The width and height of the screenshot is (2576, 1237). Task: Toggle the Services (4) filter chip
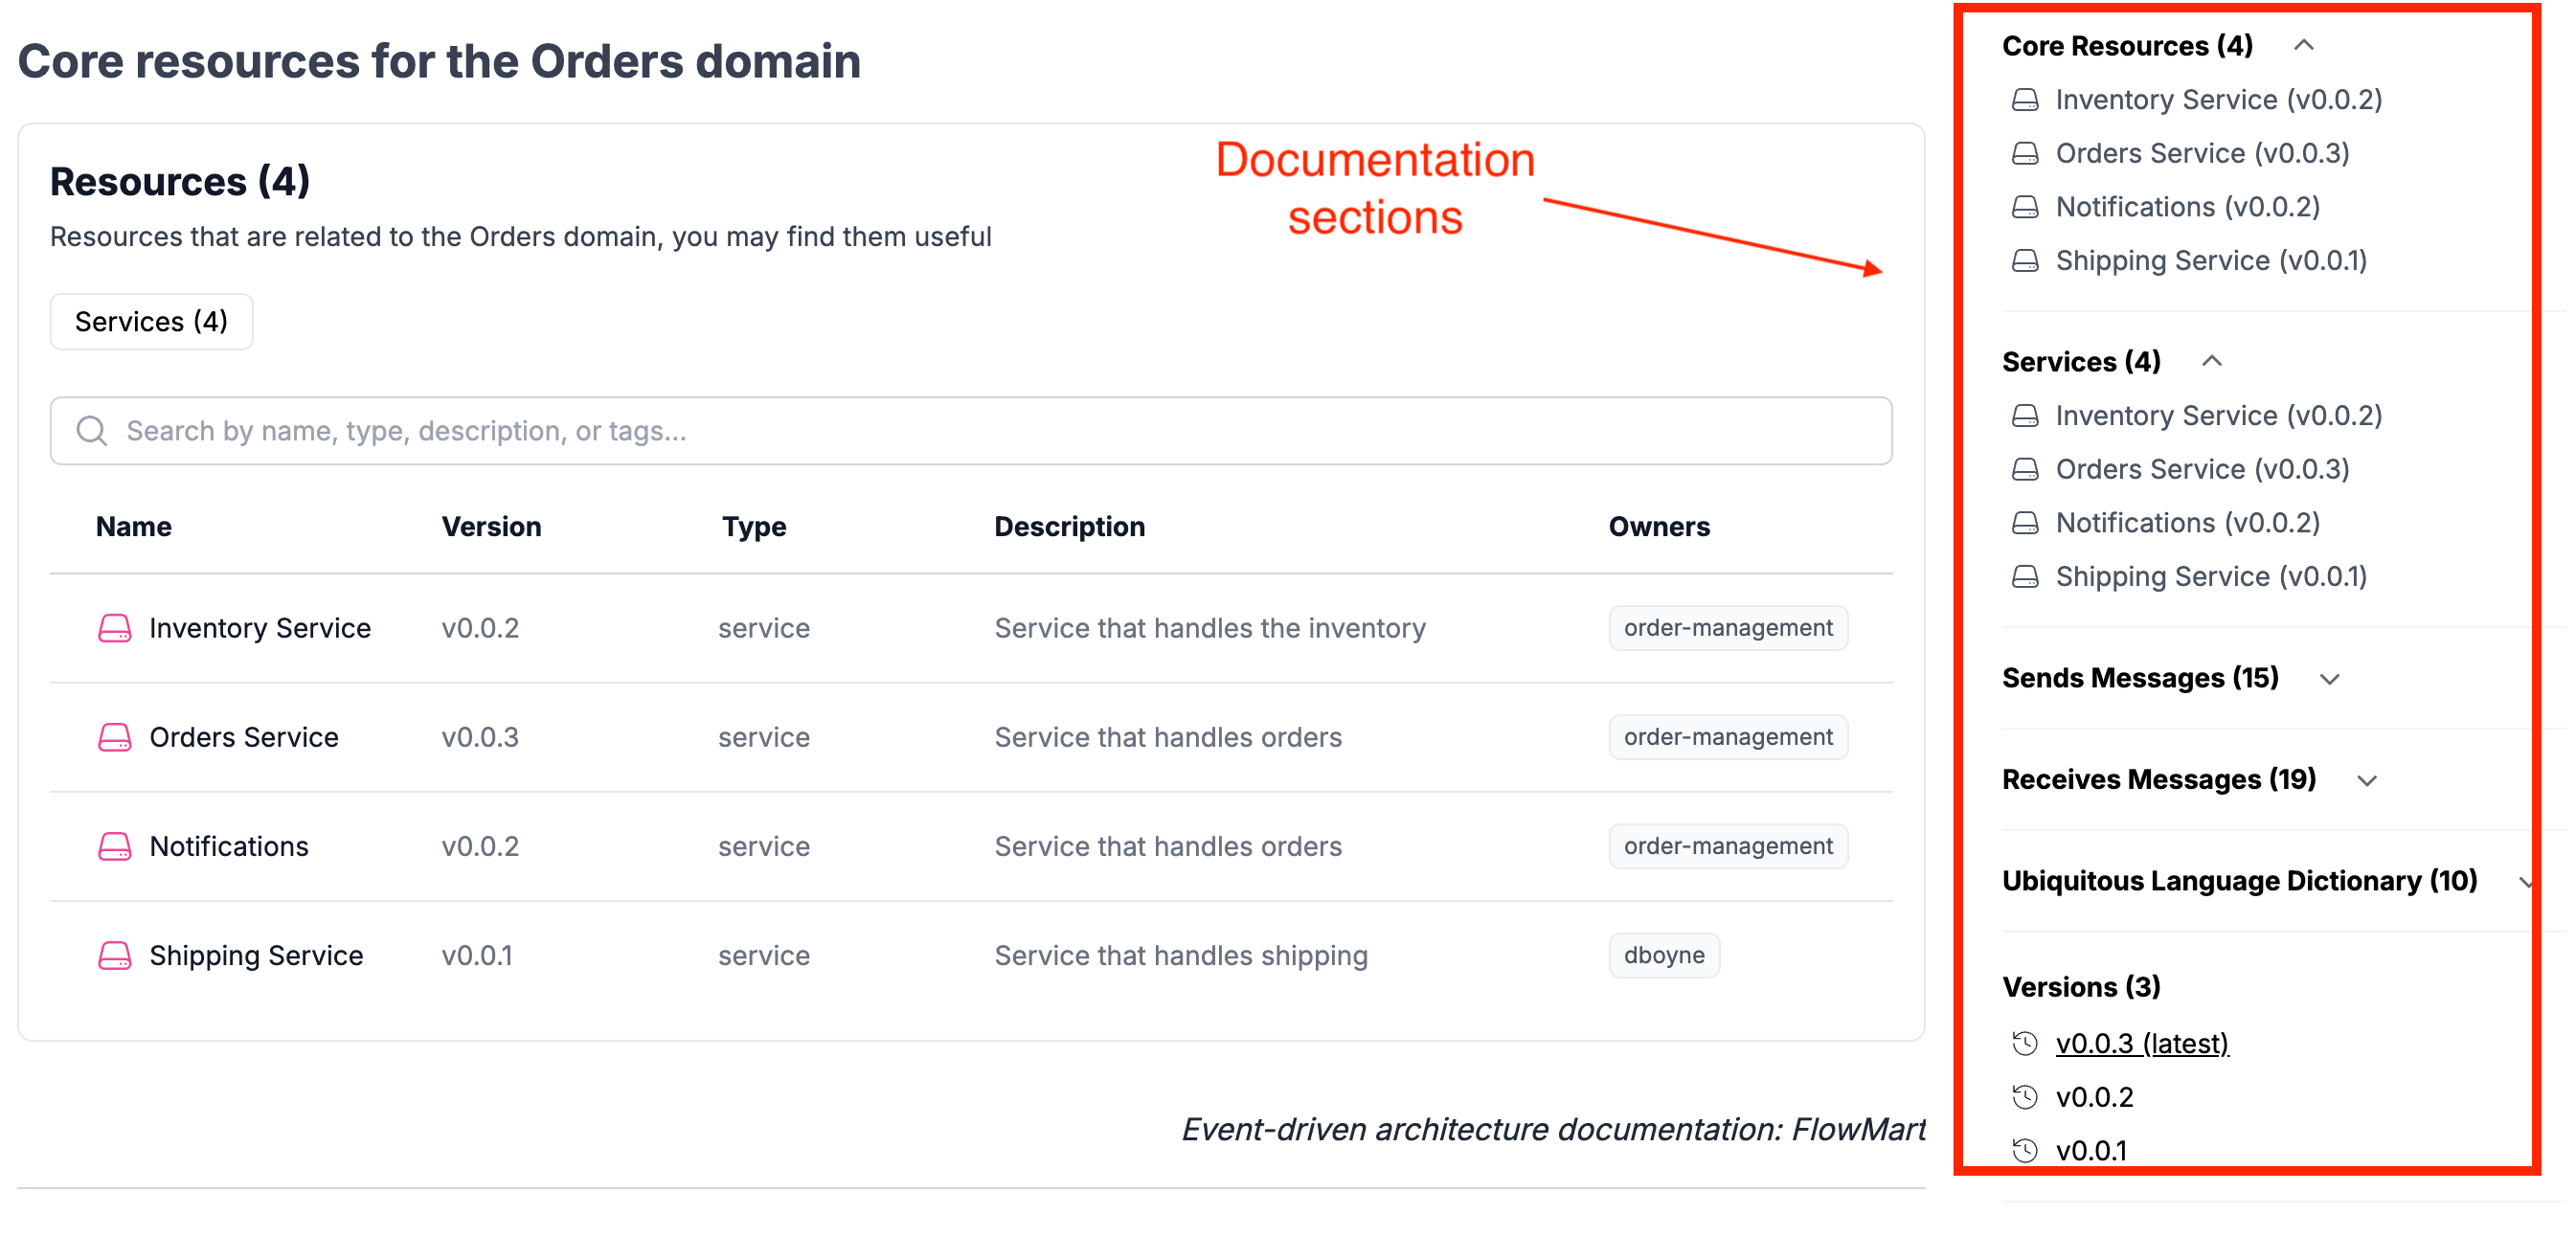tap(151, 321)
